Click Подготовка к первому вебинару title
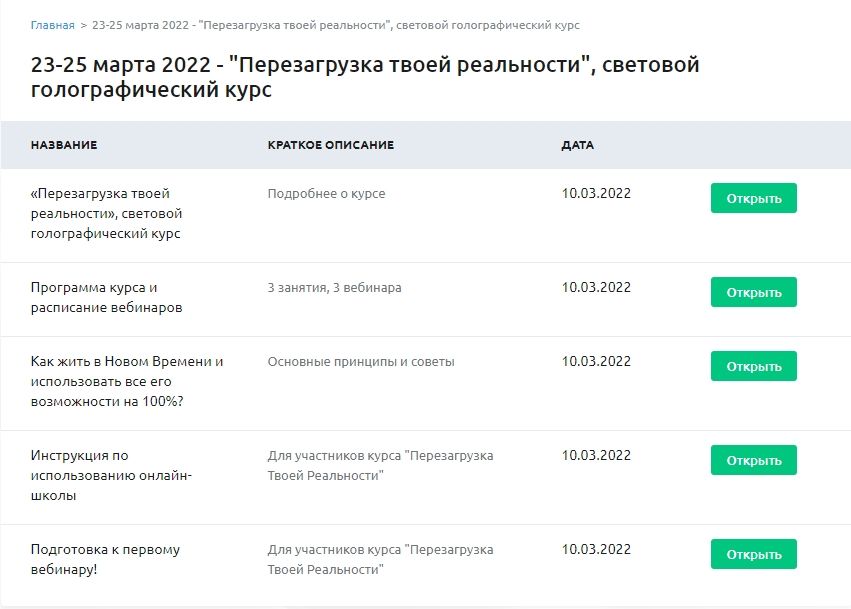851x609 pixels. pos(105,559)
